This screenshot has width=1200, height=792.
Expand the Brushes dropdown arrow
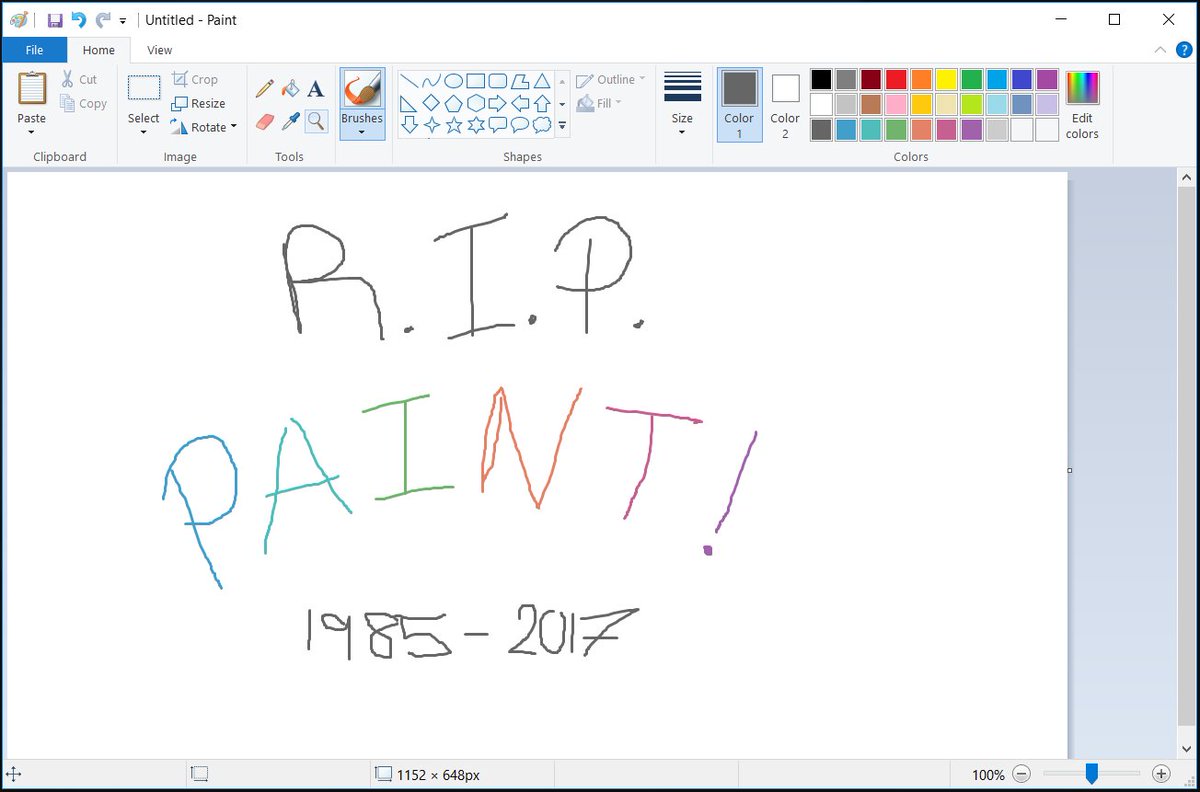(362, 130)
